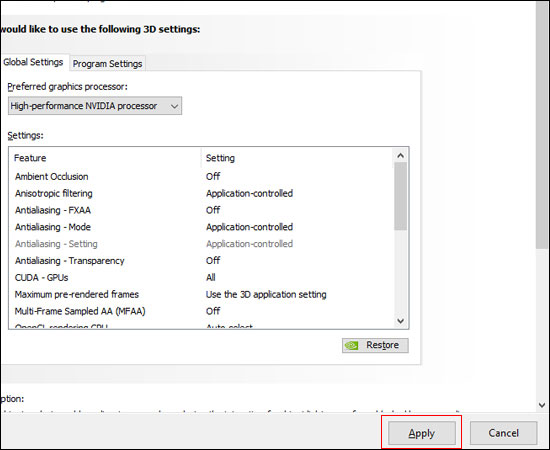
Task: Click the Cancel button
Action: pyautogui.click(x=503, y=433)
